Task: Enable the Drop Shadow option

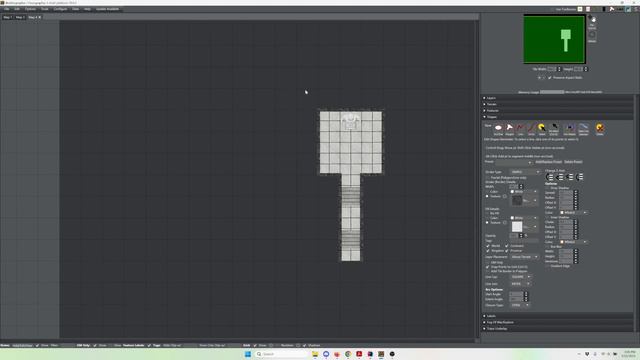Action: tap(548, 188)
